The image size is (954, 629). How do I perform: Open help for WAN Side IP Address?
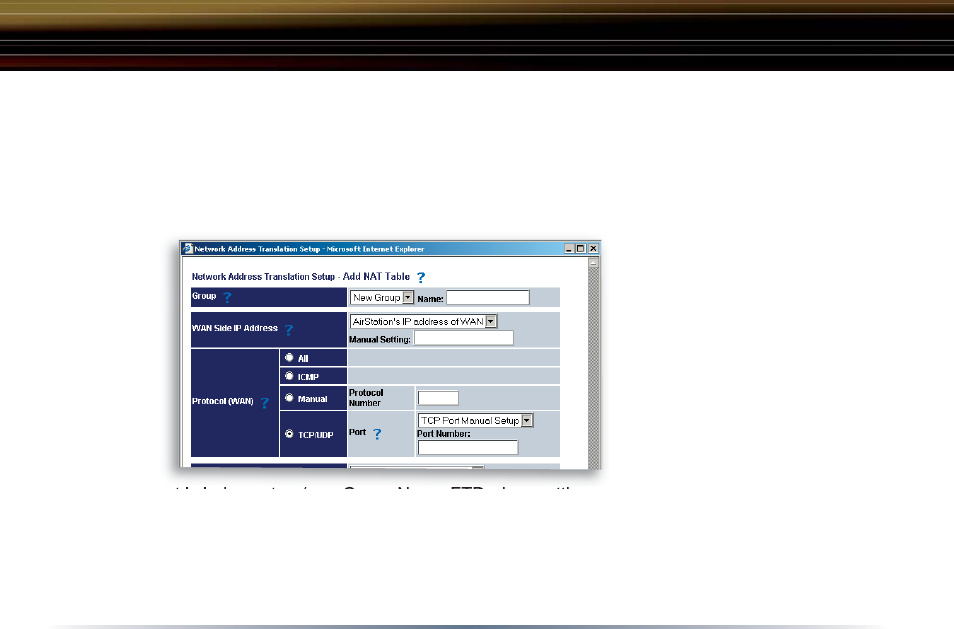click(288, 330)
